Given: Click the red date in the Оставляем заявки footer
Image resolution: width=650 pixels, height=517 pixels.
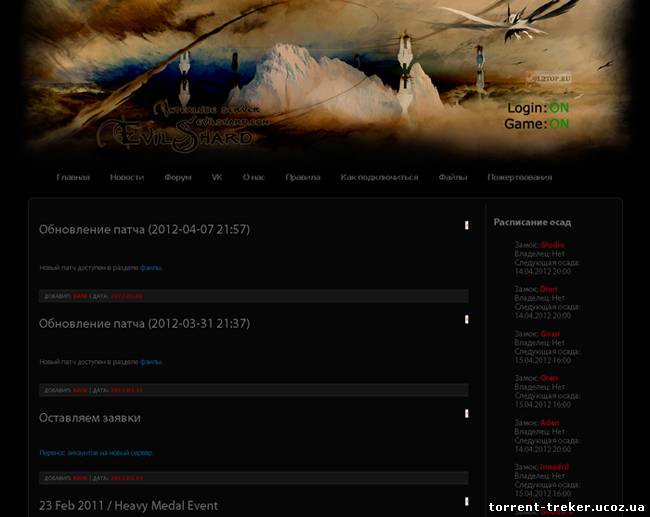Looking at the screenshot, I should coord(127,478).
